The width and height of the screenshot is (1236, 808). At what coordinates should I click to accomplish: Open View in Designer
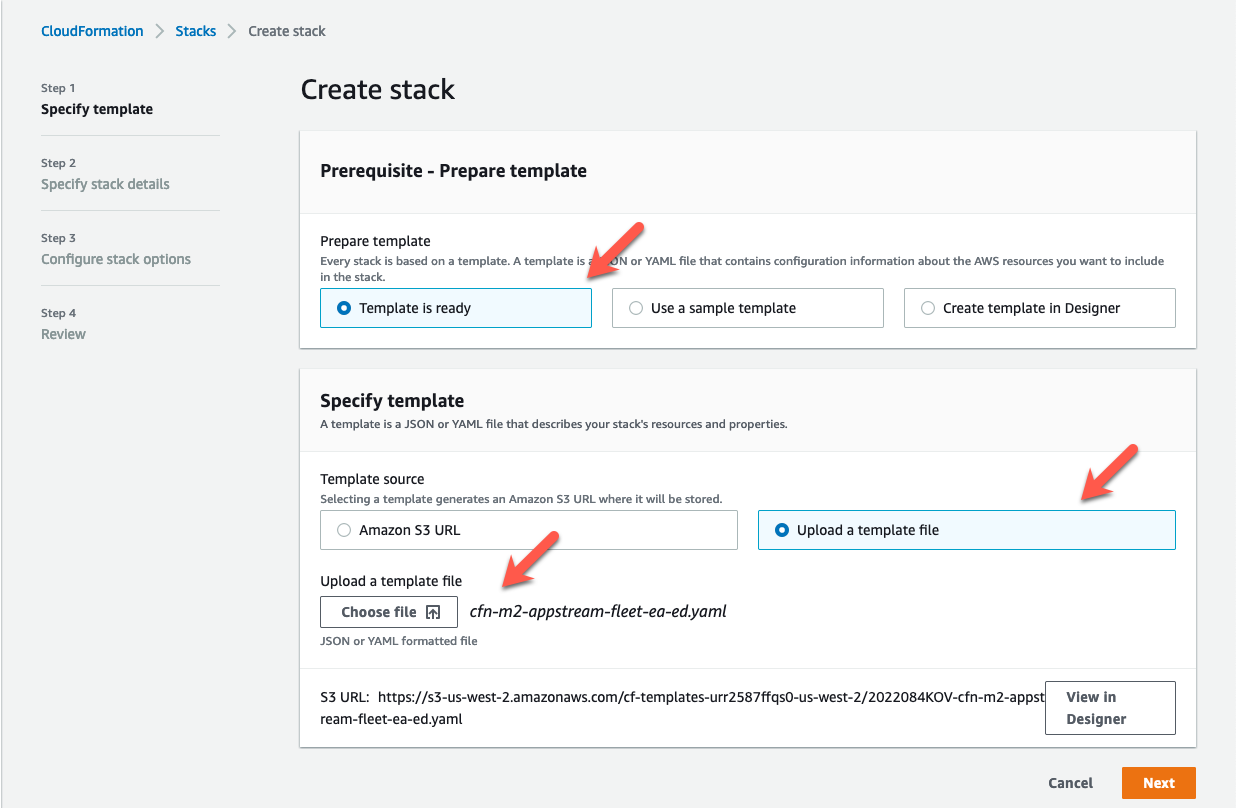(x=1110, y=707)
